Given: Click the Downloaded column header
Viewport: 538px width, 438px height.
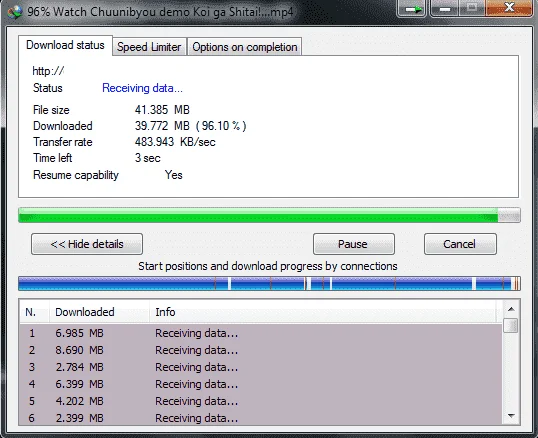Looking at the screenshot, I should [x=100, y=312].
